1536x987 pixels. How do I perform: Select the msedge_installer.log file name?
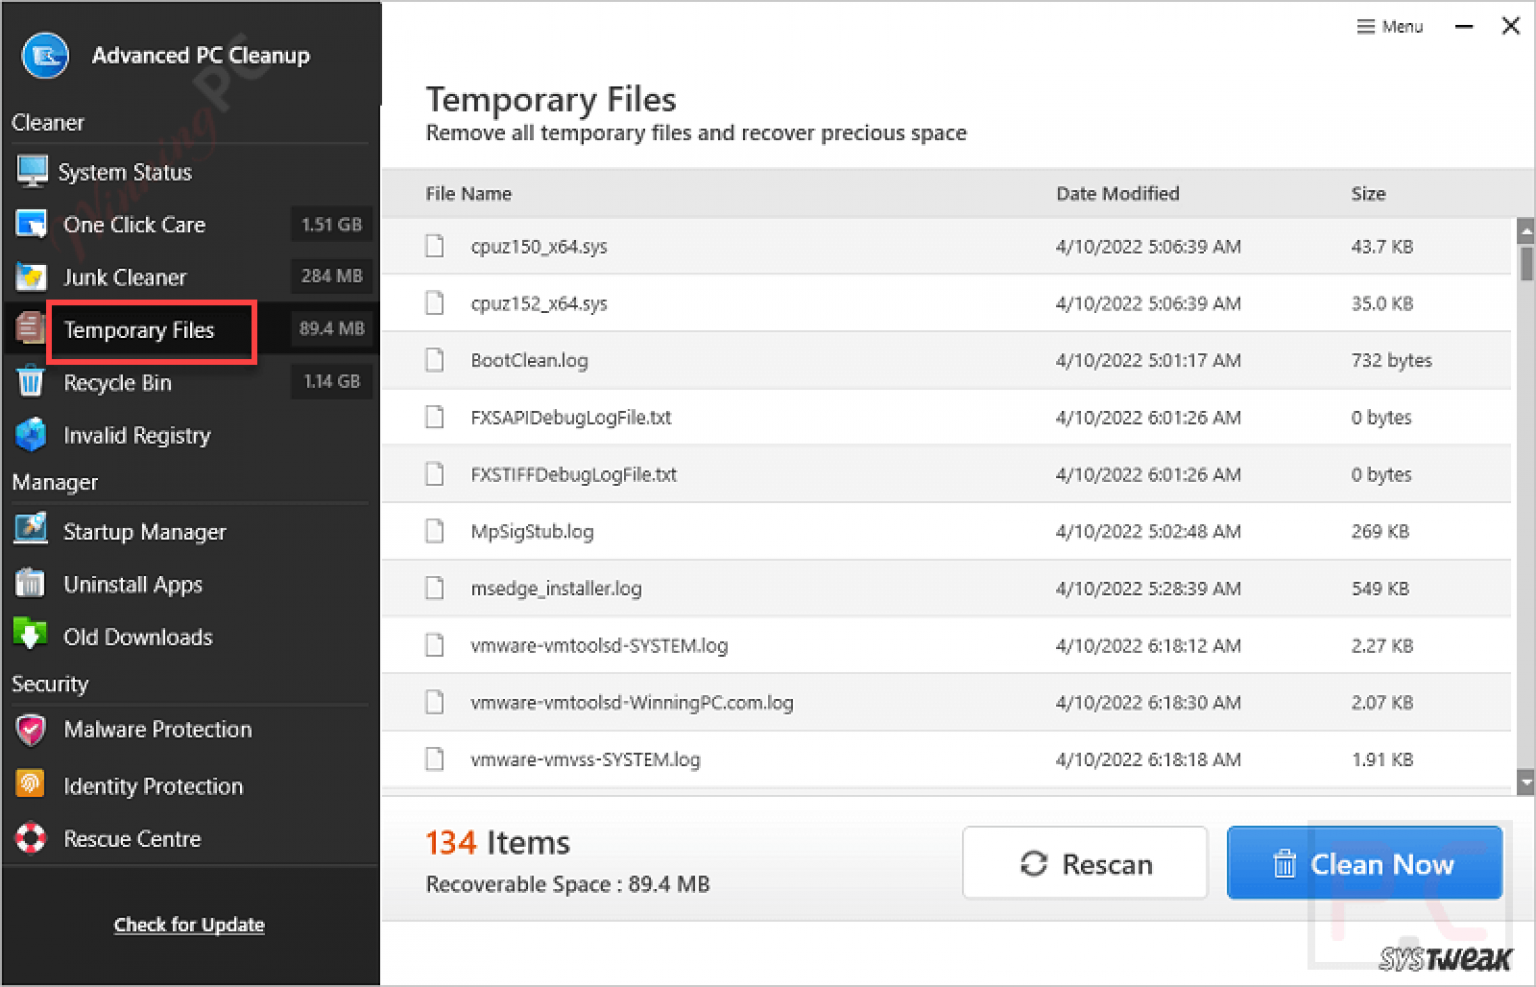556,589
